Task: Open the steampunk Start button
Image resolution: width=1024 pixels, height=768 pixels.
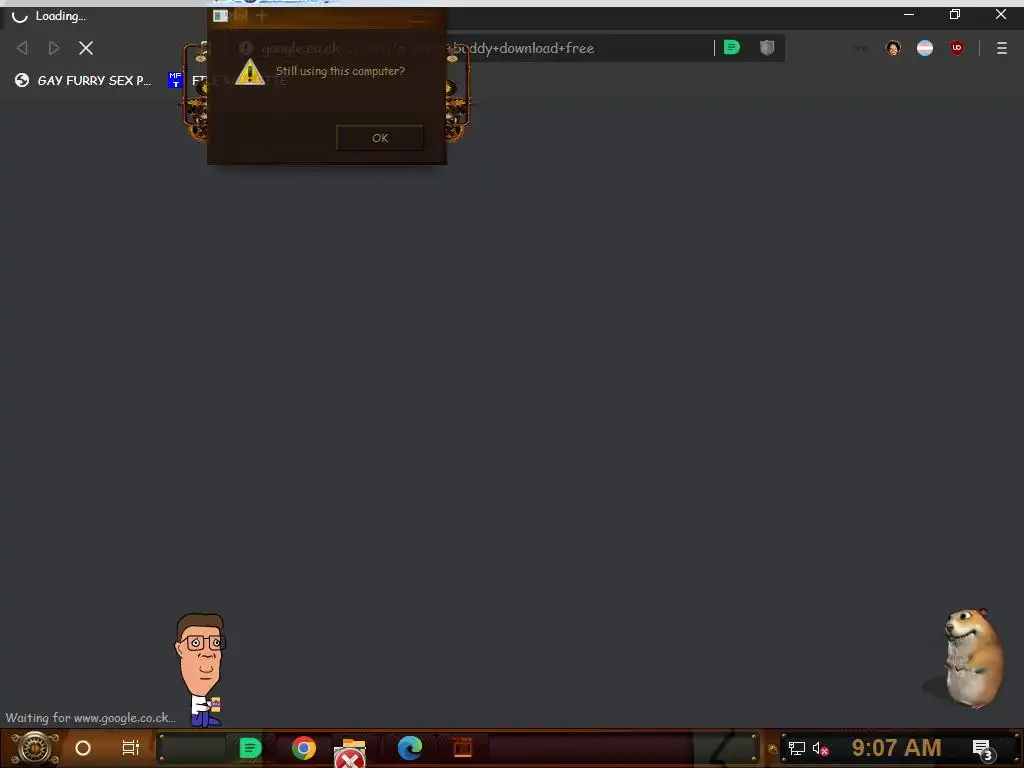Action: pos(35,748)
